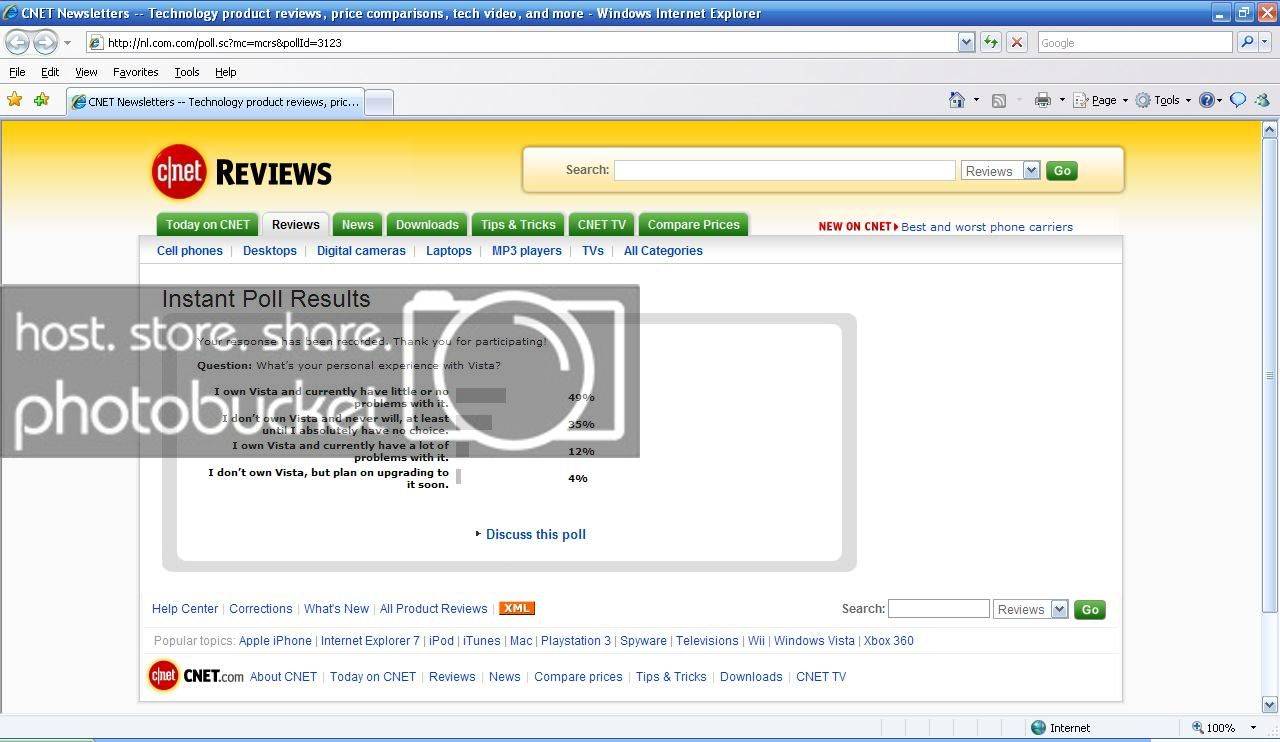Select the CNET Newsletters browser tab

(215, 102)
